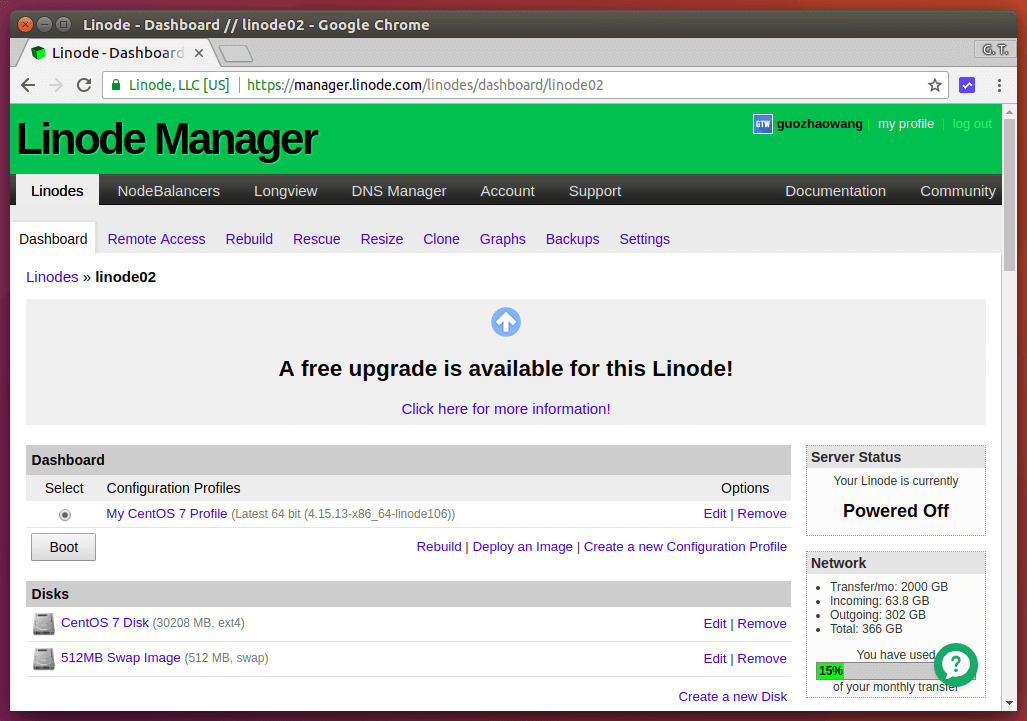Open the green help chat bubble

click(x=955, y=665)
